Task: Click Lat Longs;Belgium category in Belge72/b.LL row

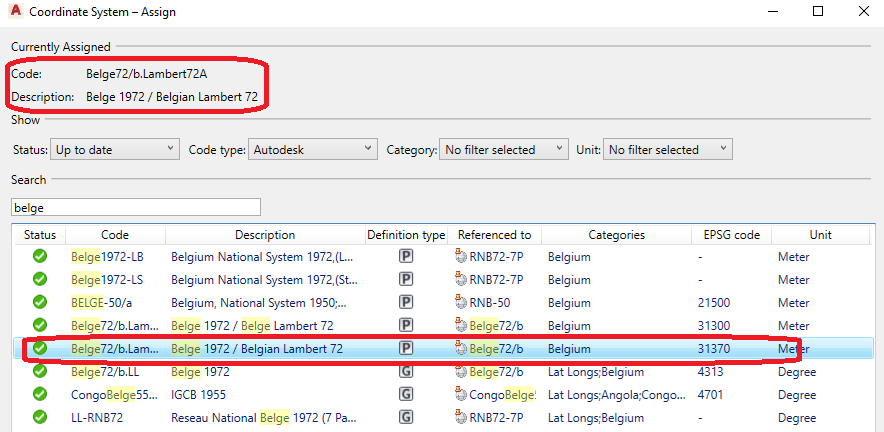Action: pos(595,372)
